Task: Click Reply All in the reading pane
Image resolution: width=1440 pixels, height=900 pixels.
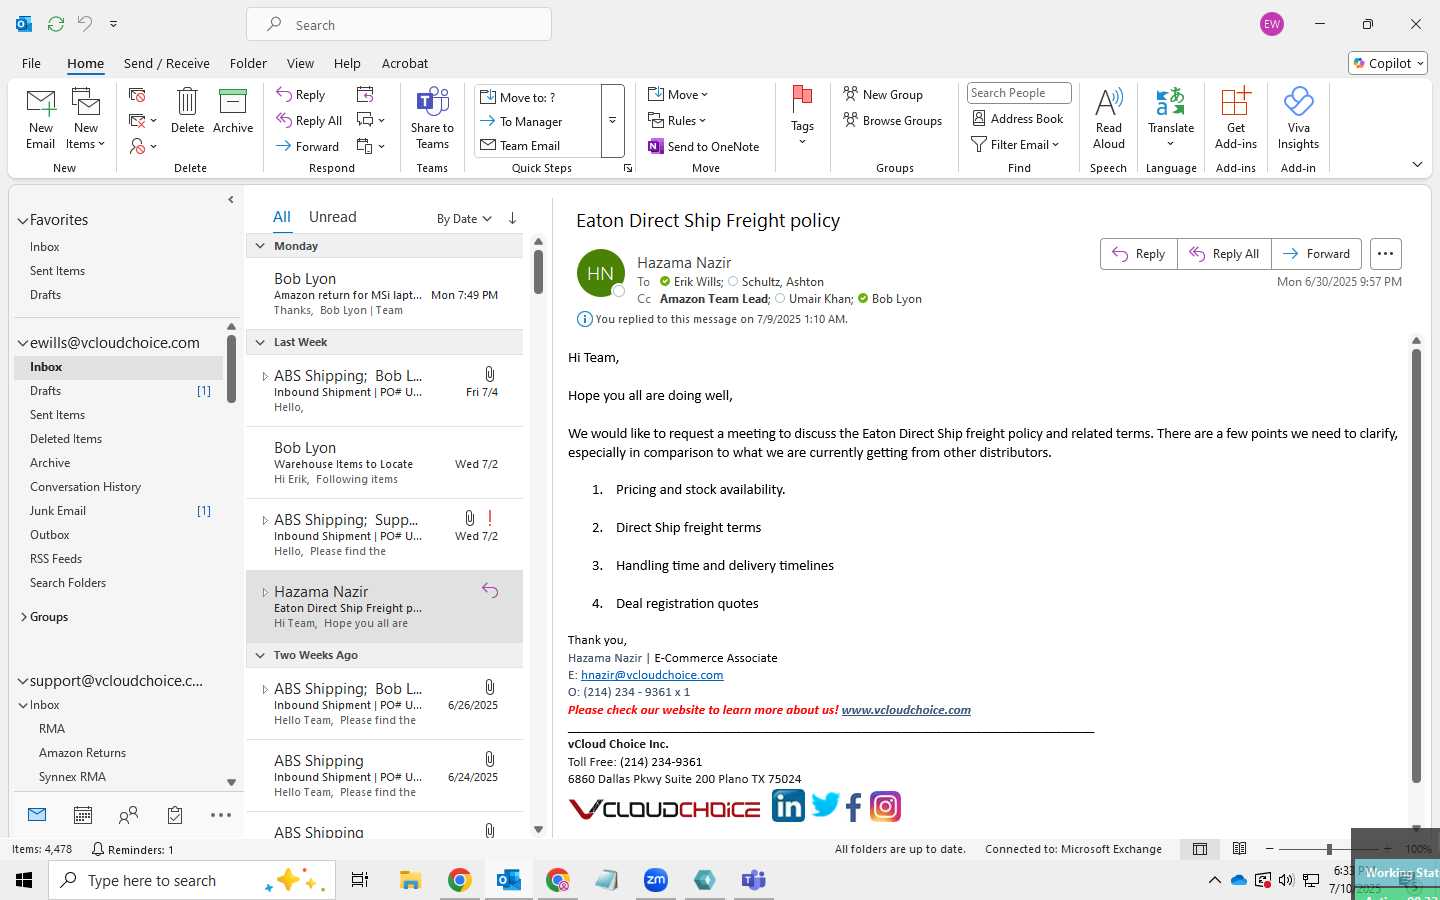Action: click(x=1224, y=254)
